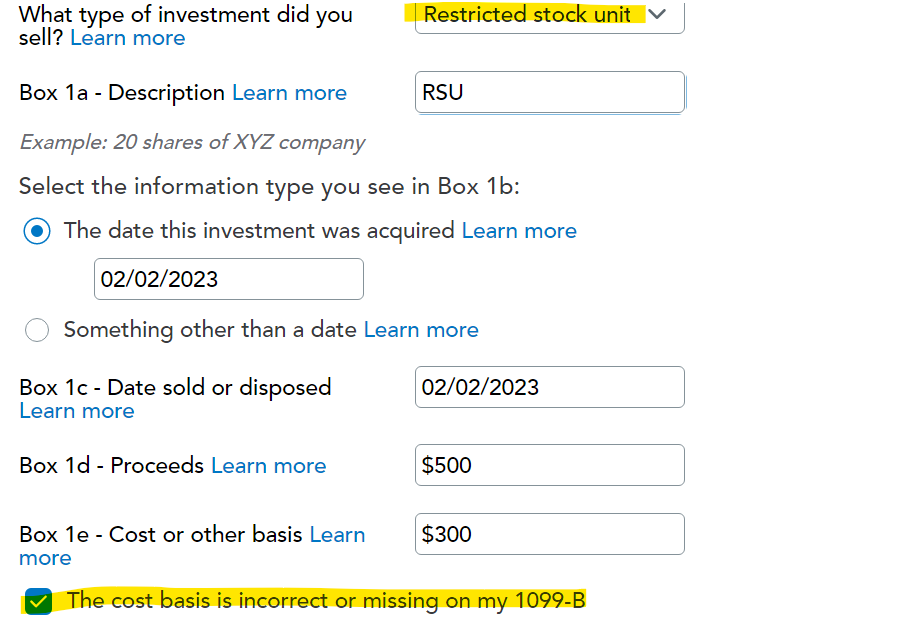Open Learn more for Box 1d Proceeds
This screenshot has width=907, height=637.
coord(268,466)
